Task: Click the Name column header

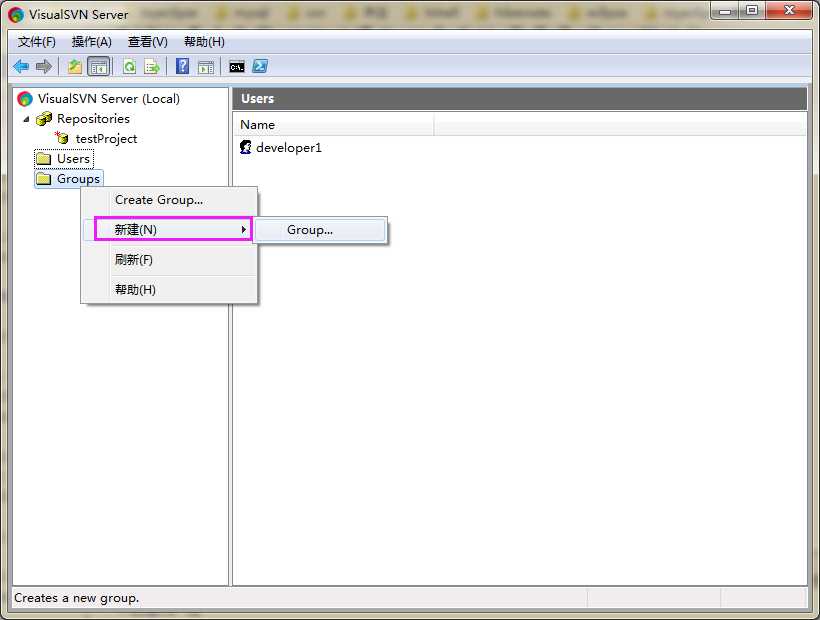Action: 334,125
